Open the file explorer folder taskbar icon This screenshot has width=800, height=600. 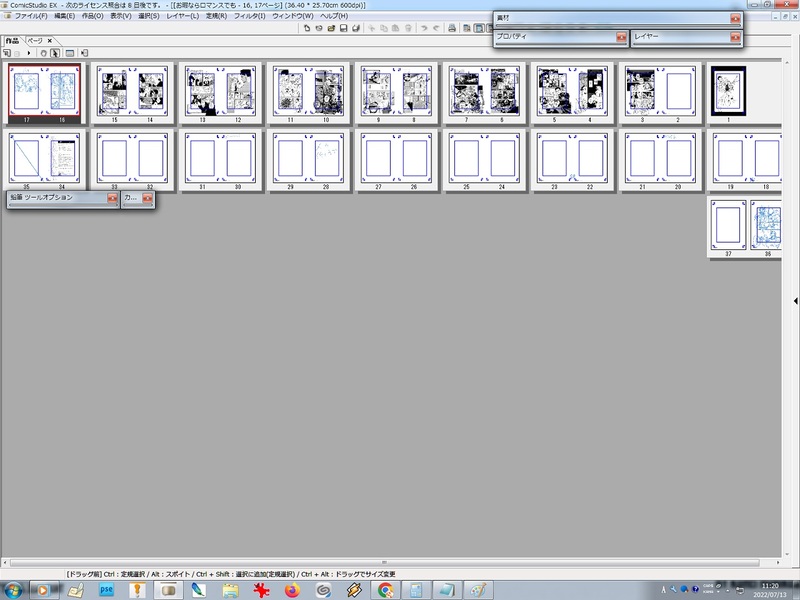tap(231, 591)
